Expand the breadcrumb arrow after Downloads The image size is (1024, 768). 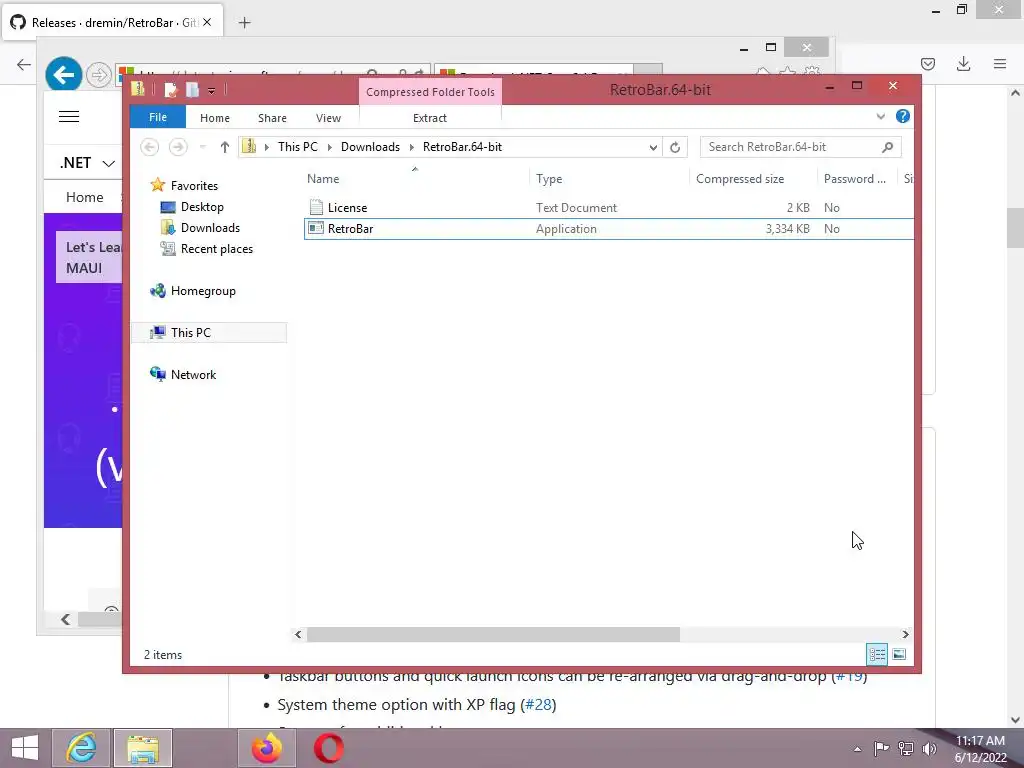412,147
